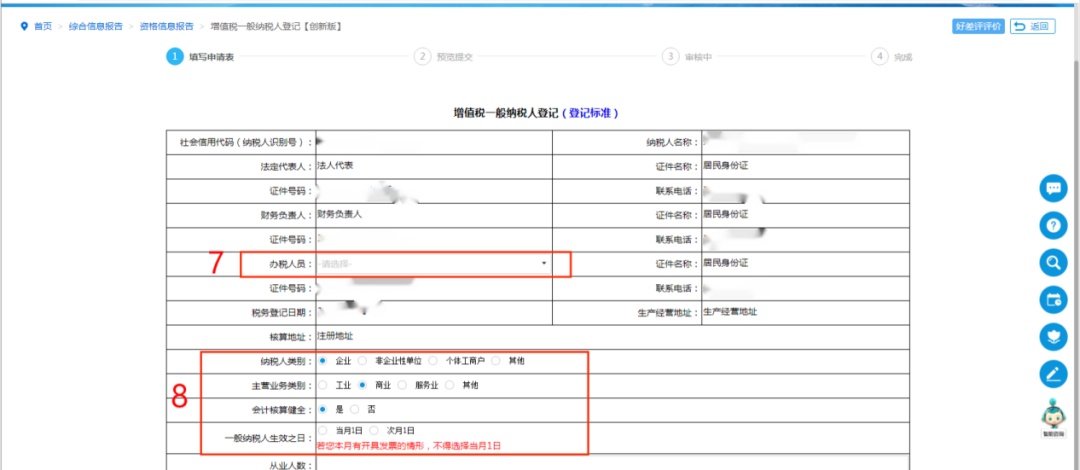Click the magnifier search icon in sidebar
Viewport: 1080px width, 470px height.
point(1053,263)
